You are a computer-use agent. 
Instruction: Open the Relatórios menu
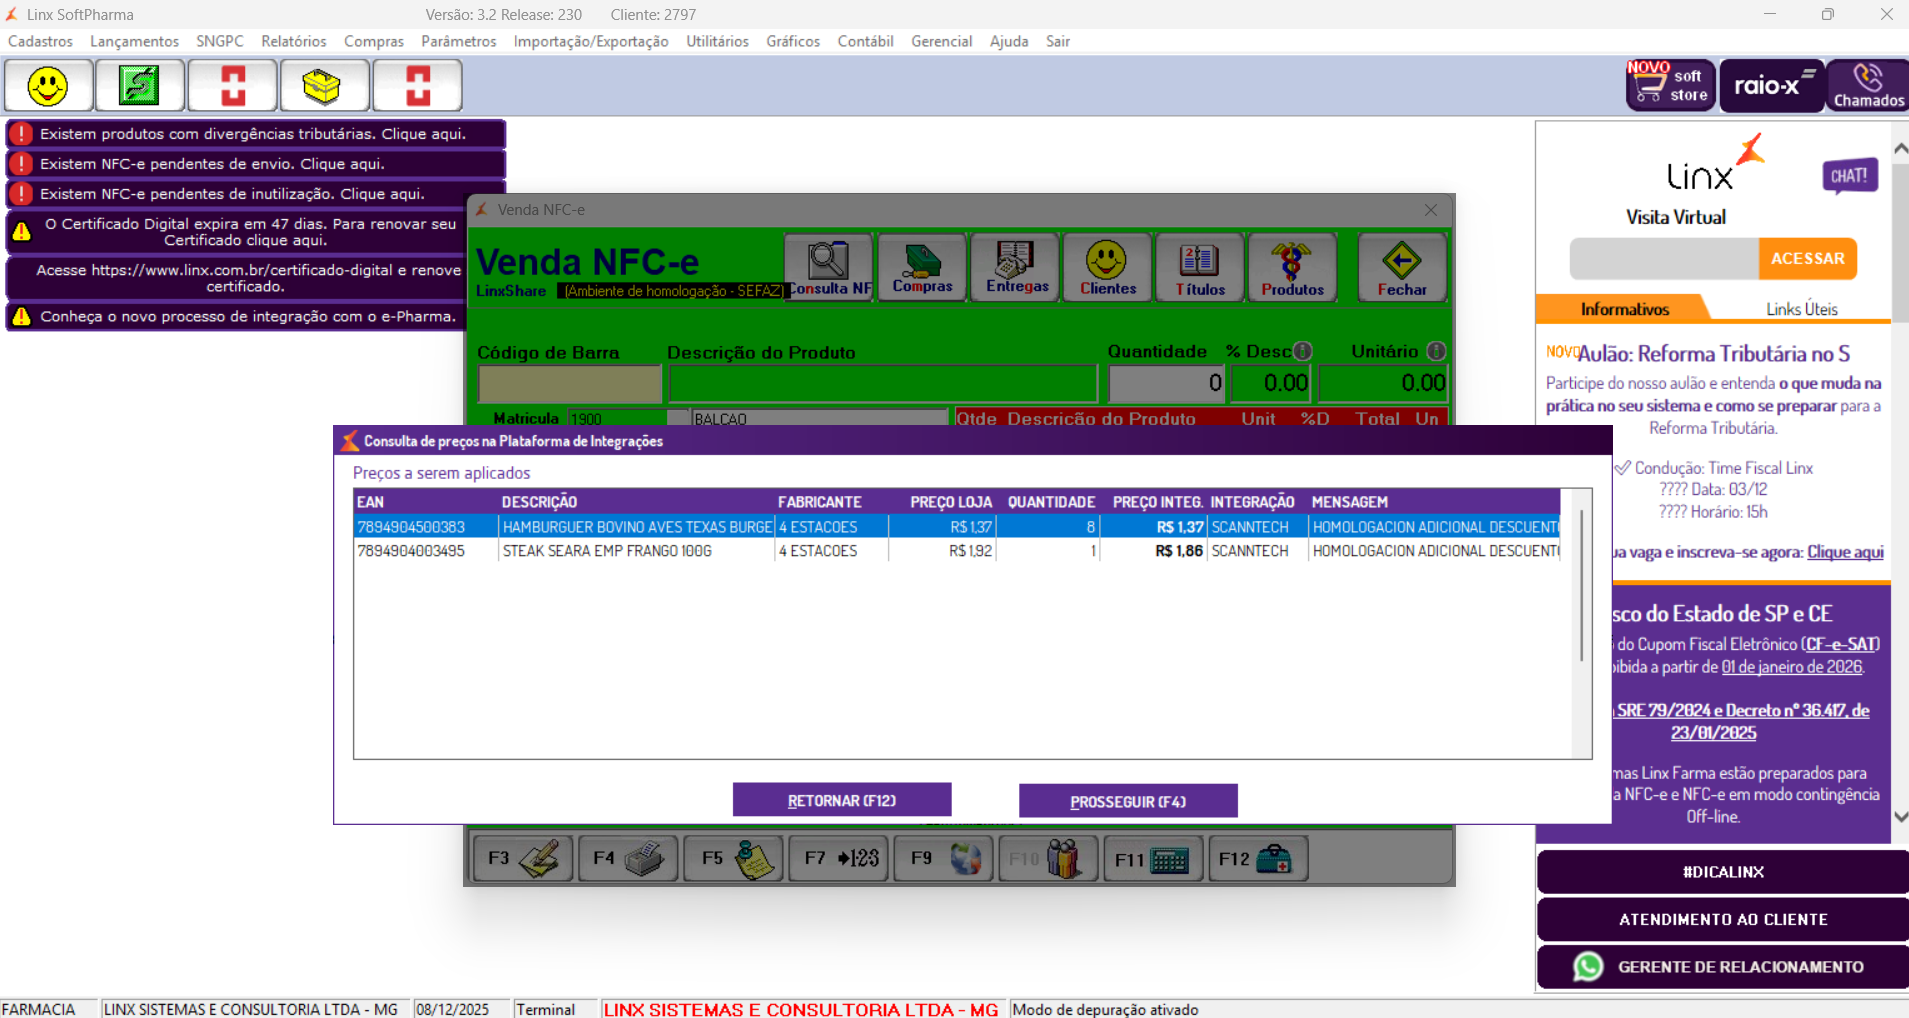(x=294, y=41)
